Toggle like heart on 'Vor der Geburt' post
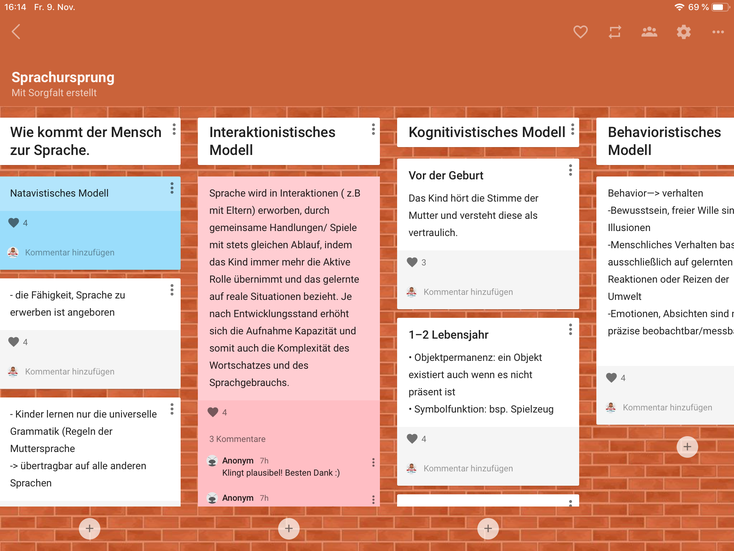 [412, 262]
